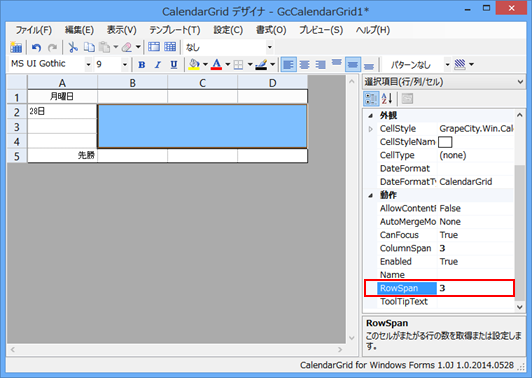The image size is (532, 378).
Task: Open the MS UI Gothic font dropdown
Action: [x=88, y=64]
